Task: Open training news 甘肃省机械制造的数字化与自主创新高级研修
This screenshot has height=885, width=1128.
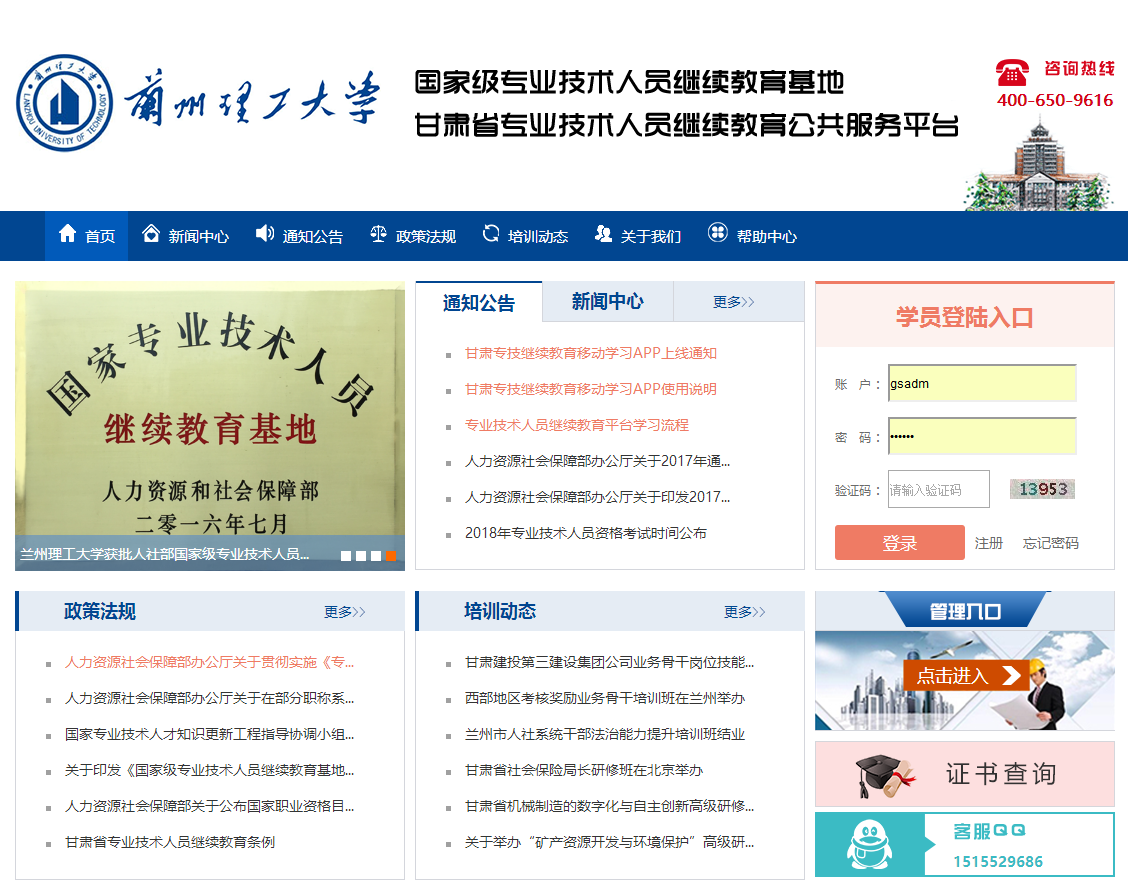Action: 609,807
